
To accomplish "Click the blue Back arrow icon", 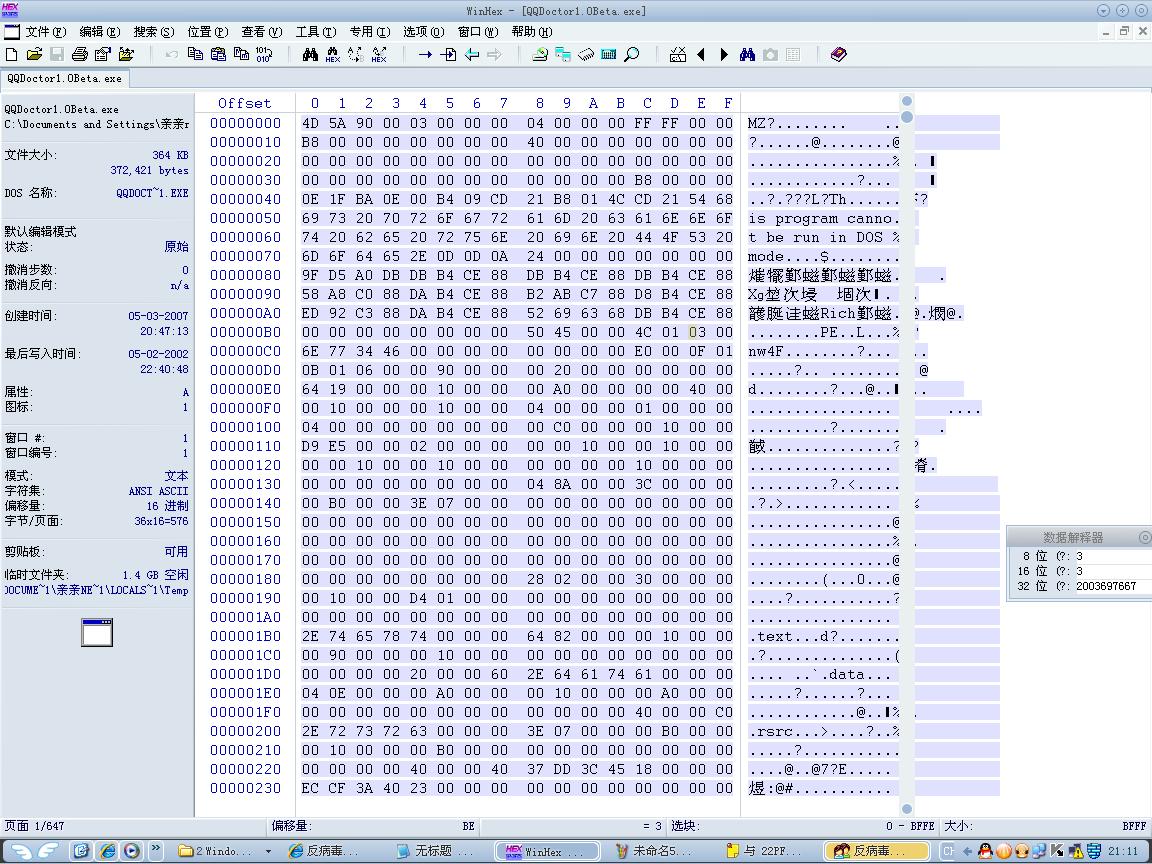I will pyautogui.click(x=472, y=54).
